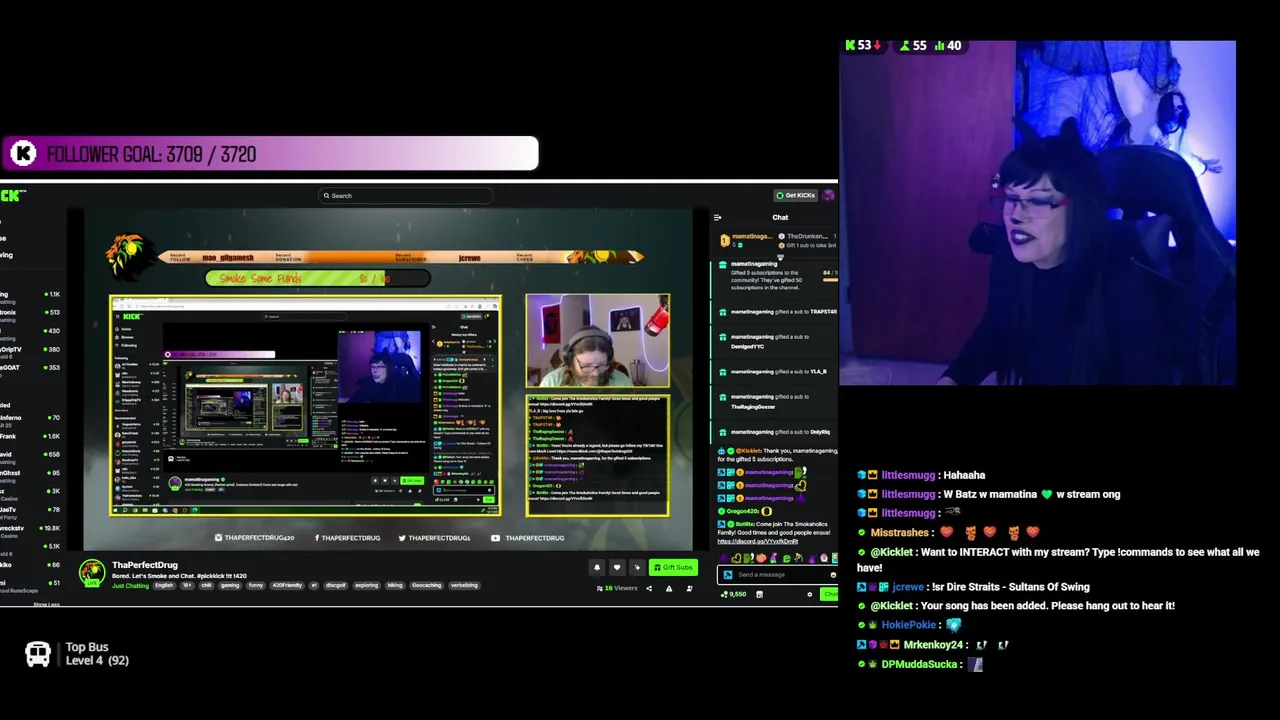1280x720 pixels.
Task: Click jcrewe's chat username
Action: pos(908,587)
